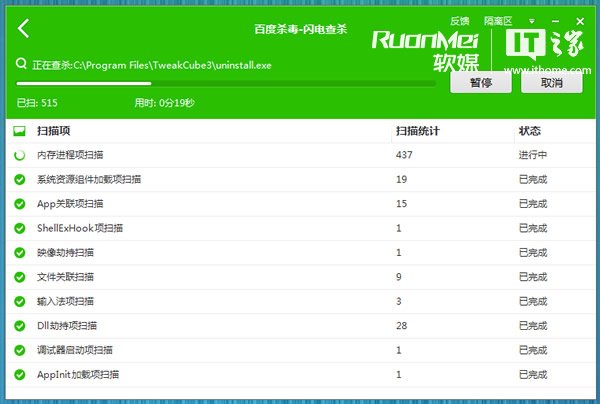Cancel the scan with 取消 button
This screenshot has height=404, width=600.
pyautogui.click(x=551, y=83)
